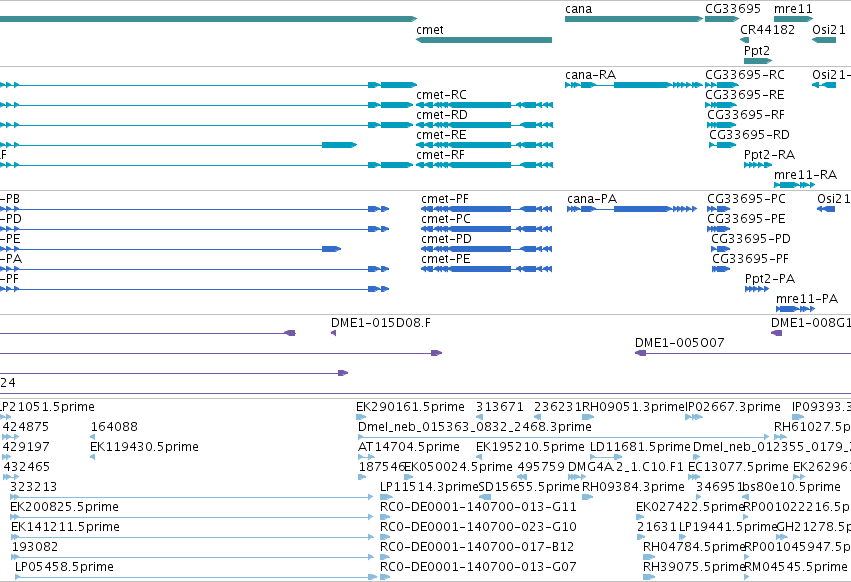Select RC0-DE0001-140700-013-G07 feature

pos(385,577)
